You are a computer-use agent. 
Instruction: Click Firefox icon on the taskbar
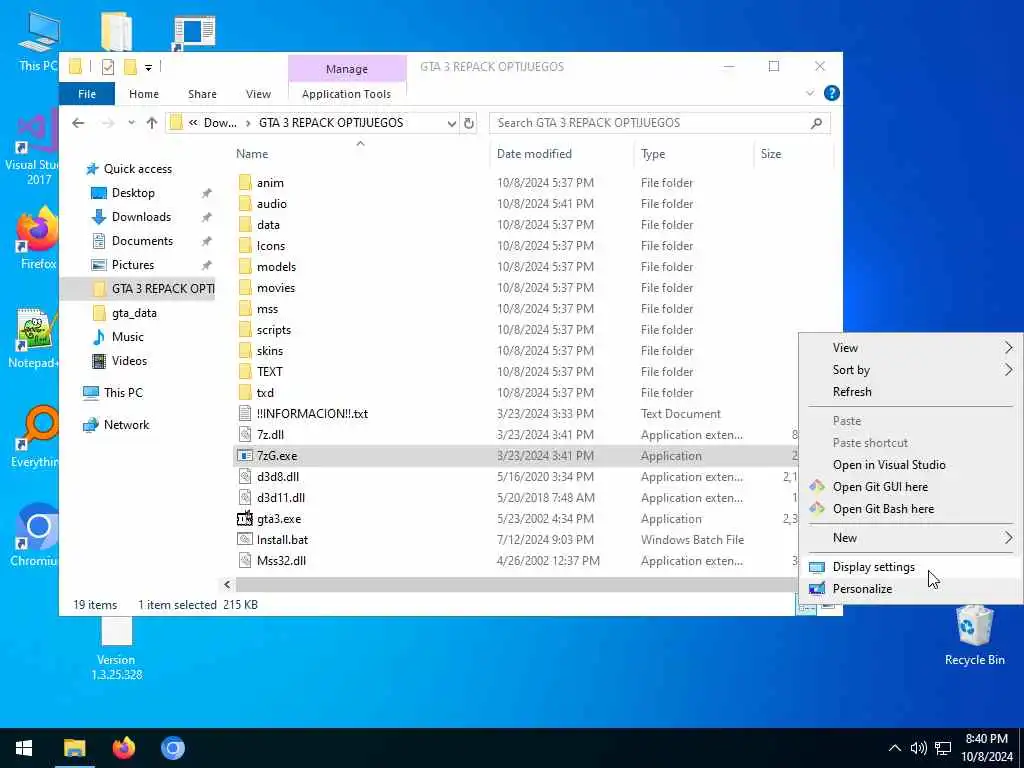pyautogui.click(x=123, y=748)
